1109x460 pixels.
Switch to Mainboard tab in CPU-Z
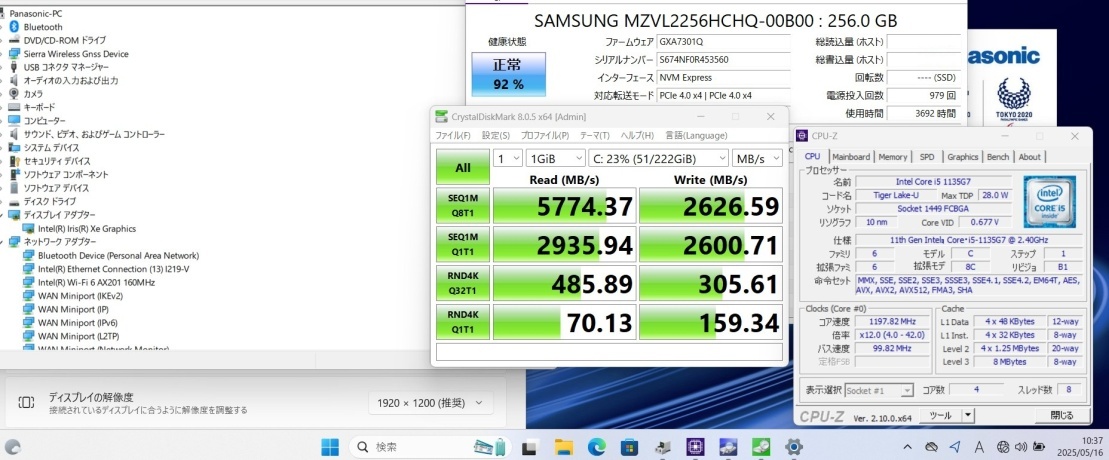pyautogui.click(x=851, y=157)
